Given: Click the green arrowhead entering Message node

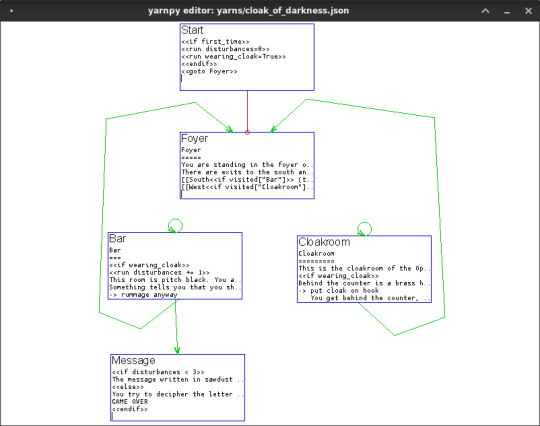Looking at the screenshot, I should pos(177,351).
